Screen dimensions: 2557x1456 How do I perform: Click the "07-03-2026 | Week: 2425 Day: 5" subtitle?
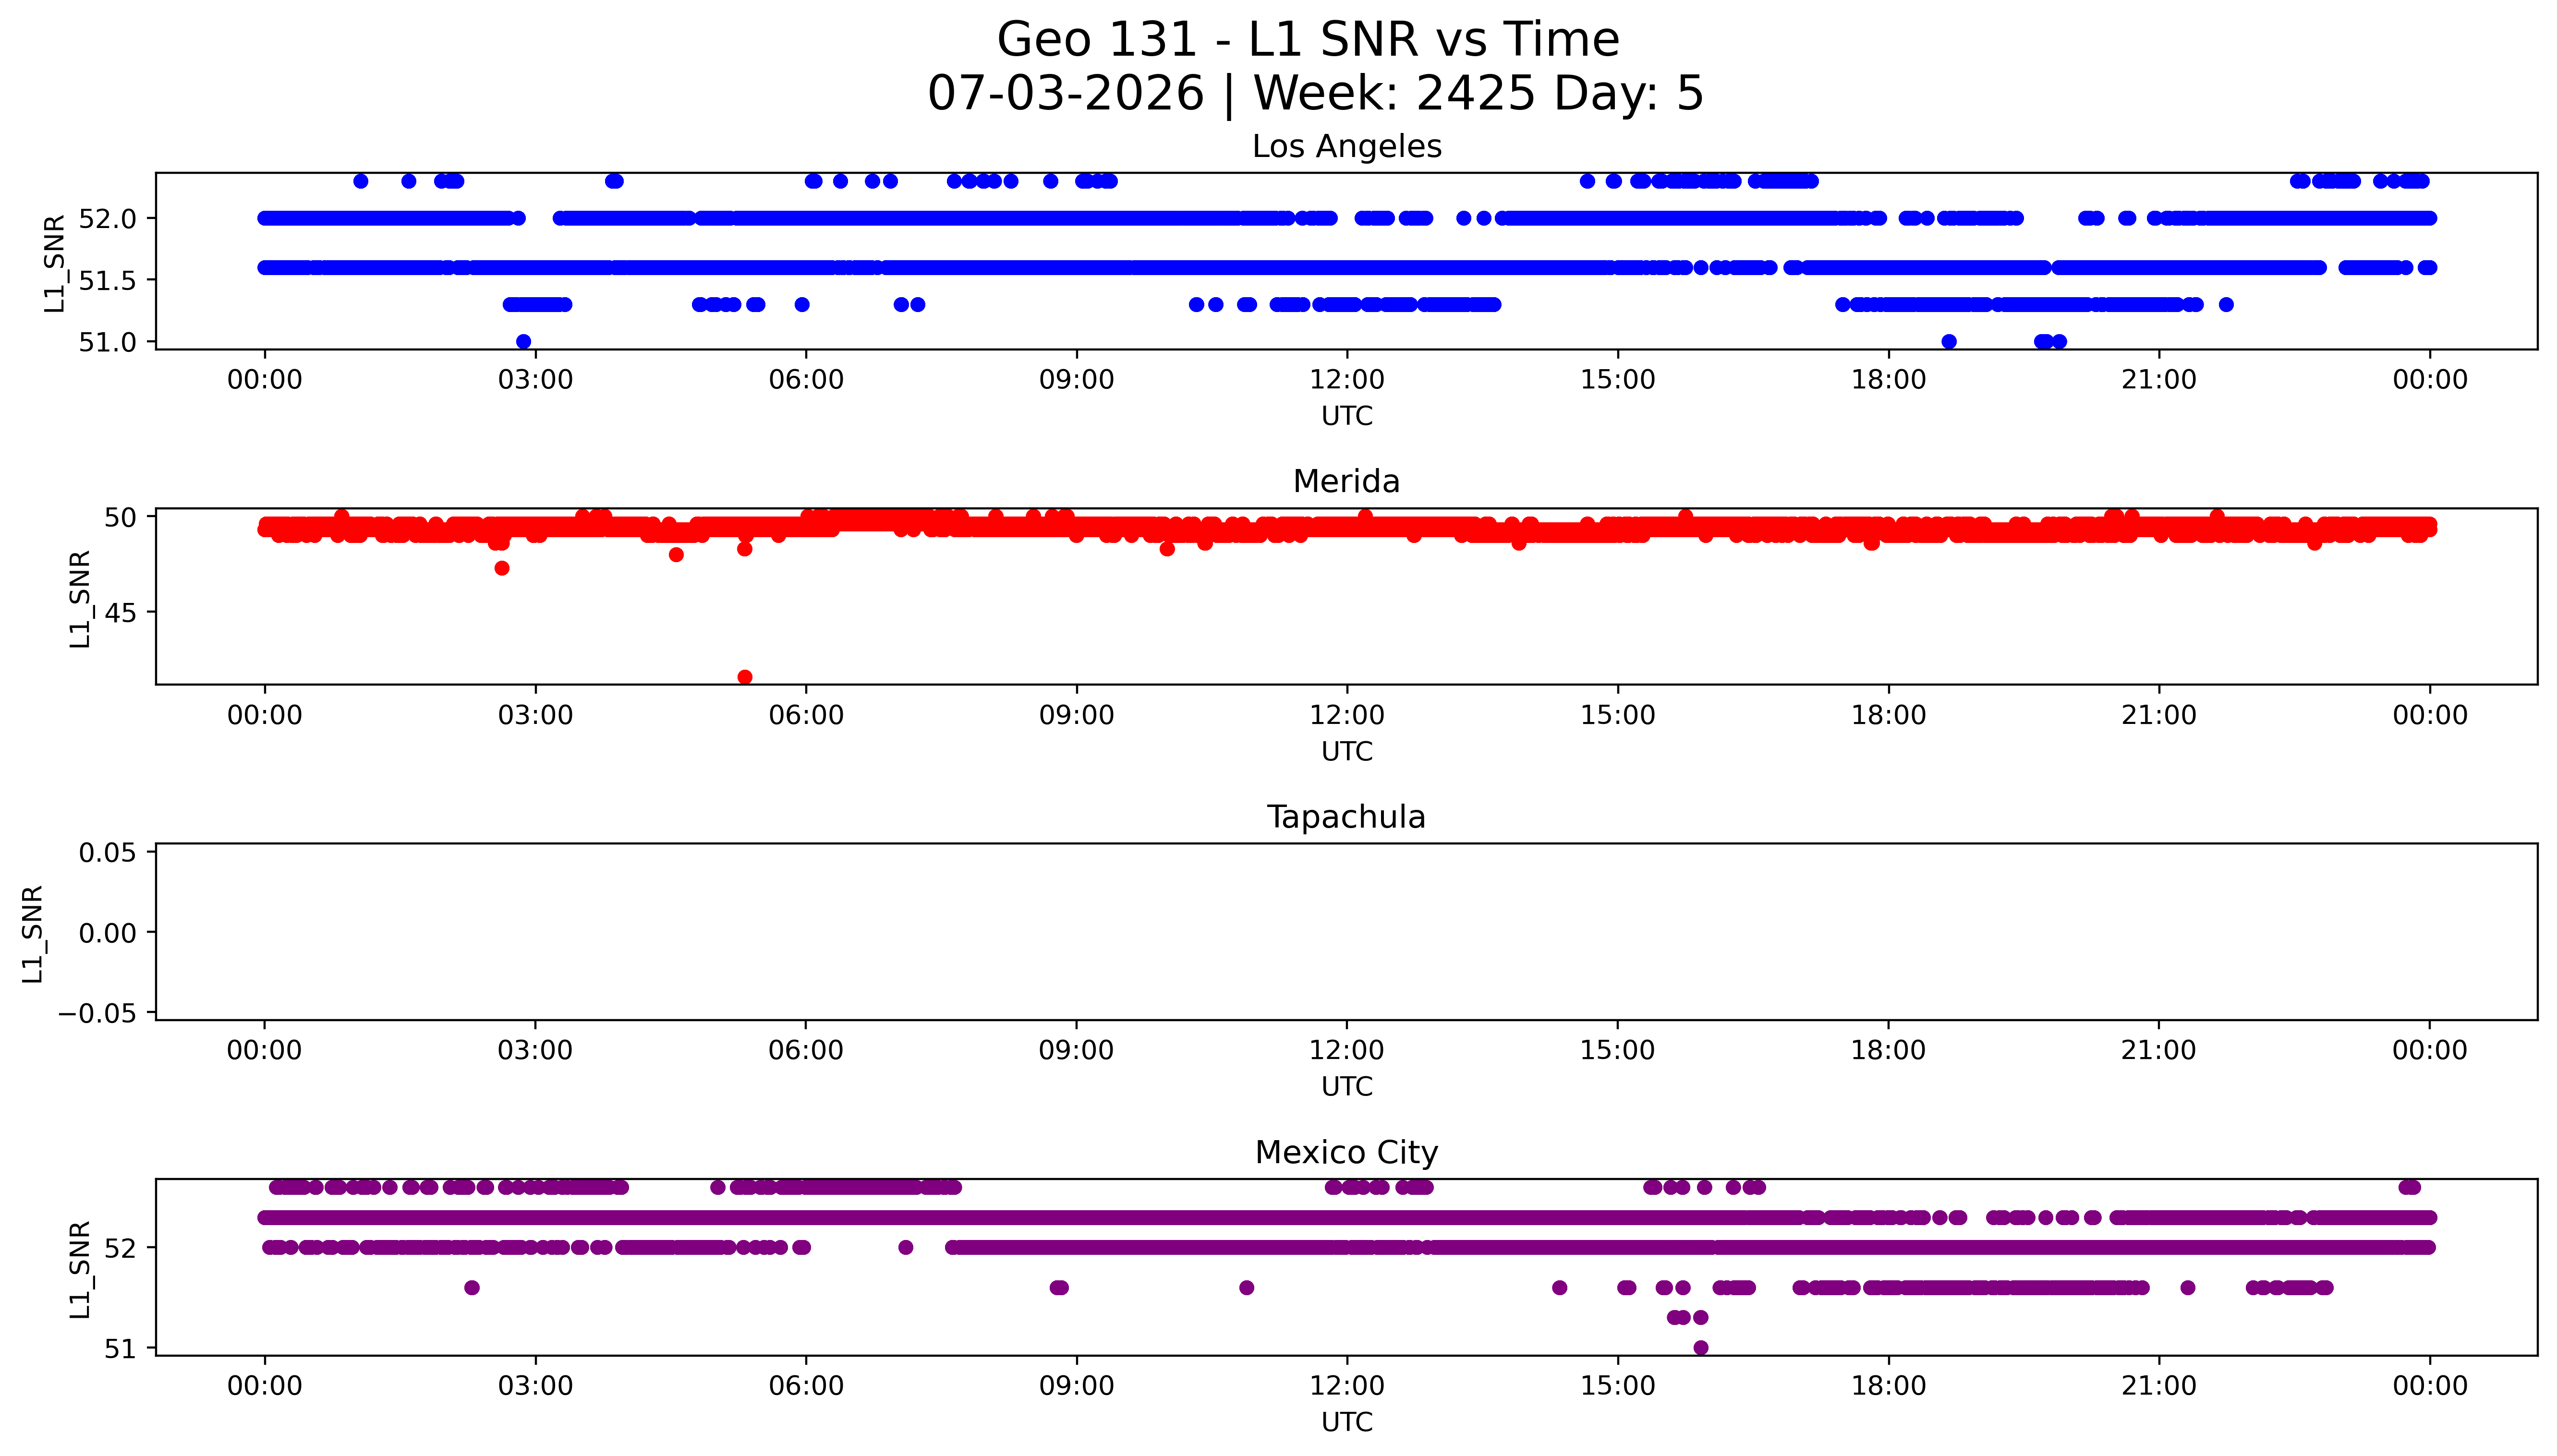coord(1315,93)
